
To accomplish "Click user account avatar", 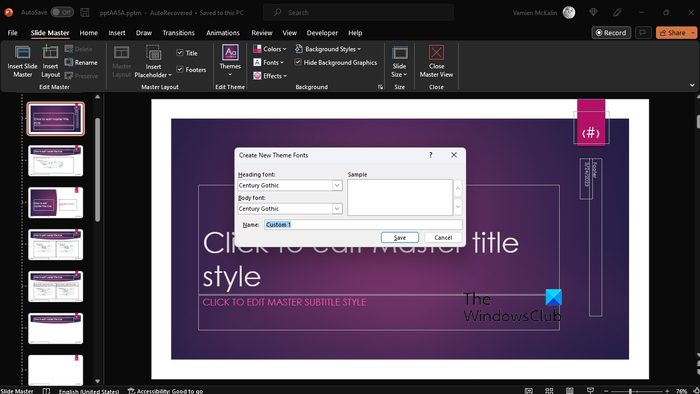I will [569, 12].
